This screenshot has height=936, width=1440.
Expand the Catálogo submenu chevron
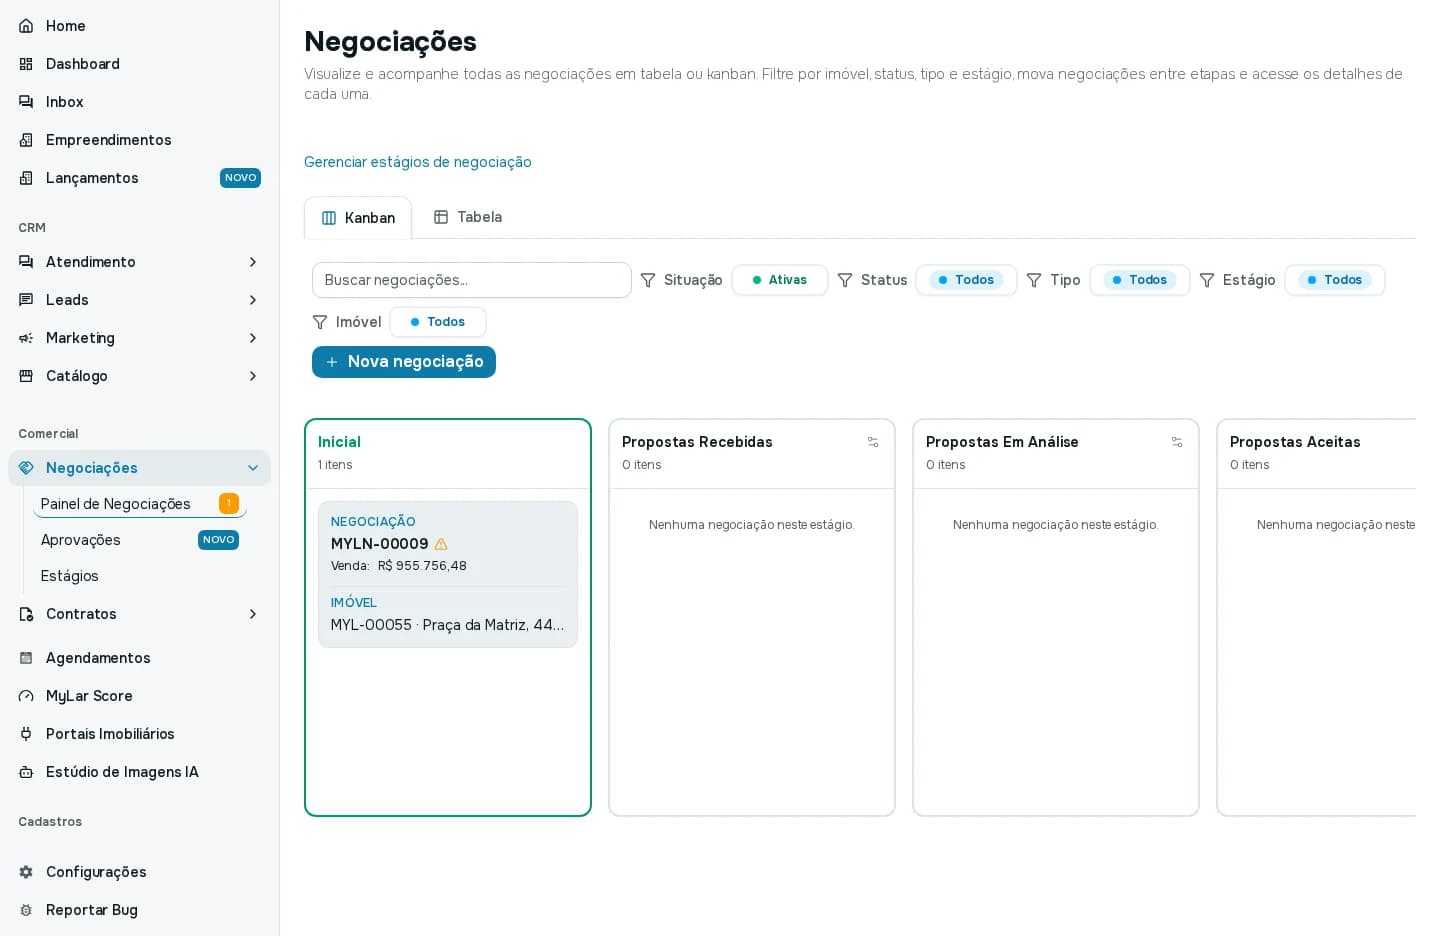[253, 376]
